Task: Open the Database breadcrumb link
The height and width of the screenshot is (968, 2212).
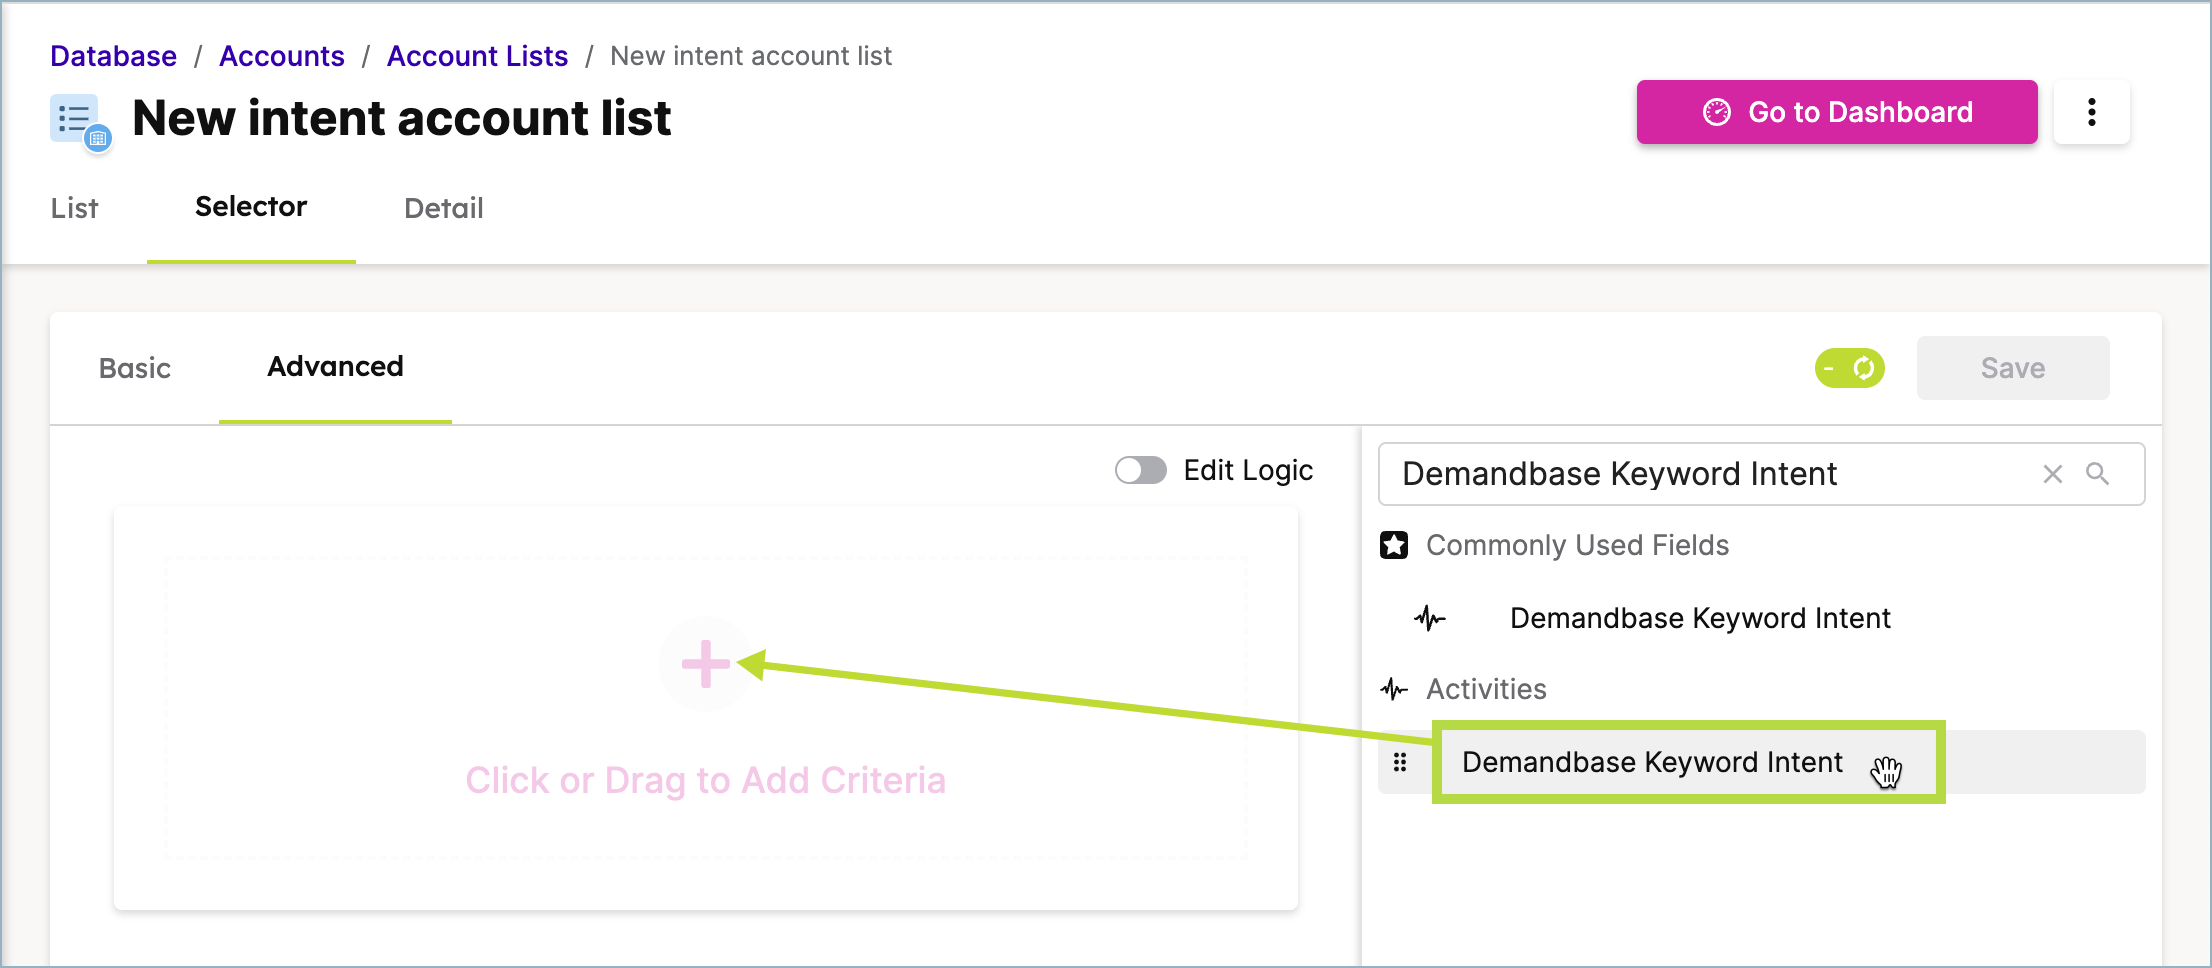Action: (114, 56)
